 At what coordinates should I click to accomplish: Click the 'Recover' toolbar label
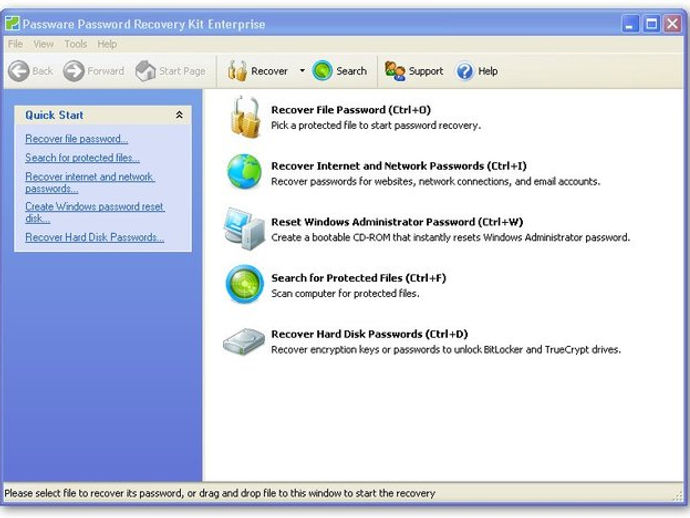(269, 71)
